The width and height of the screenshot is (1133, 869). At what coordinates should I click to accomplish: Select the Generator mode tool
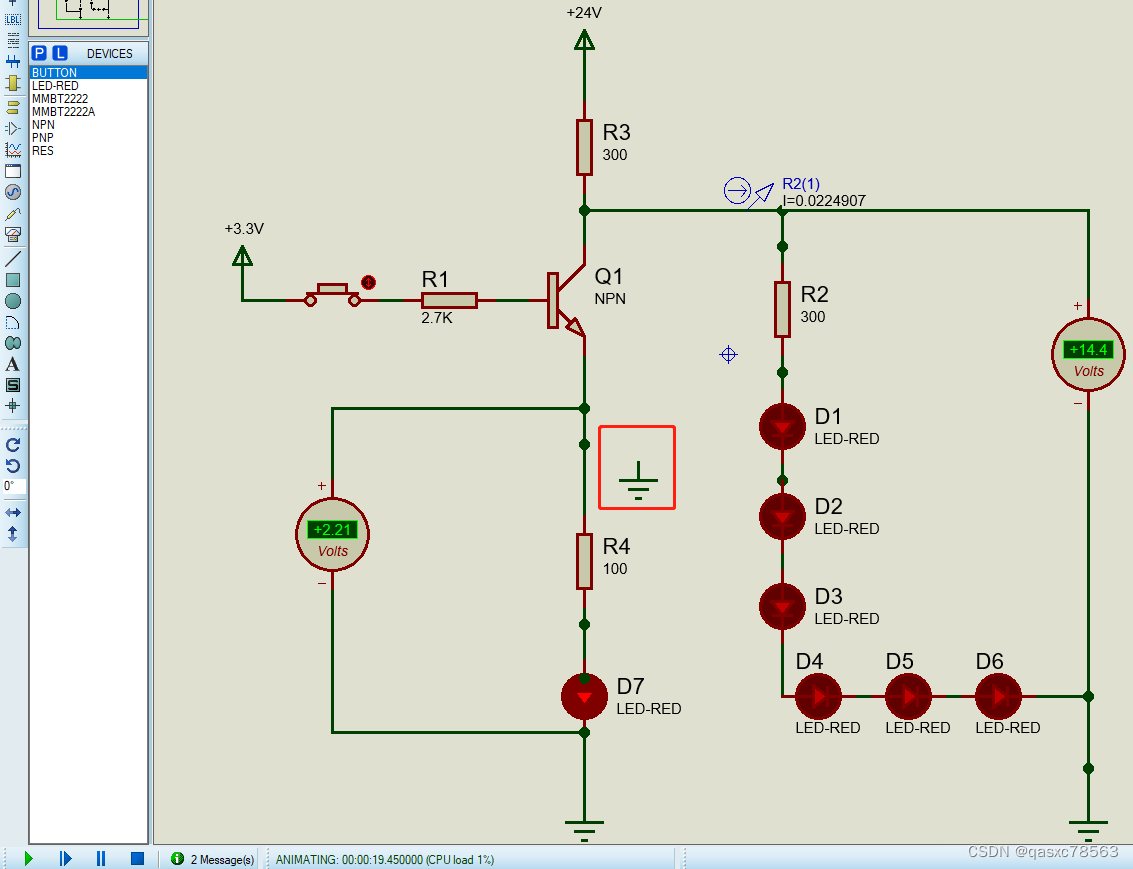[x=13, y=192]
